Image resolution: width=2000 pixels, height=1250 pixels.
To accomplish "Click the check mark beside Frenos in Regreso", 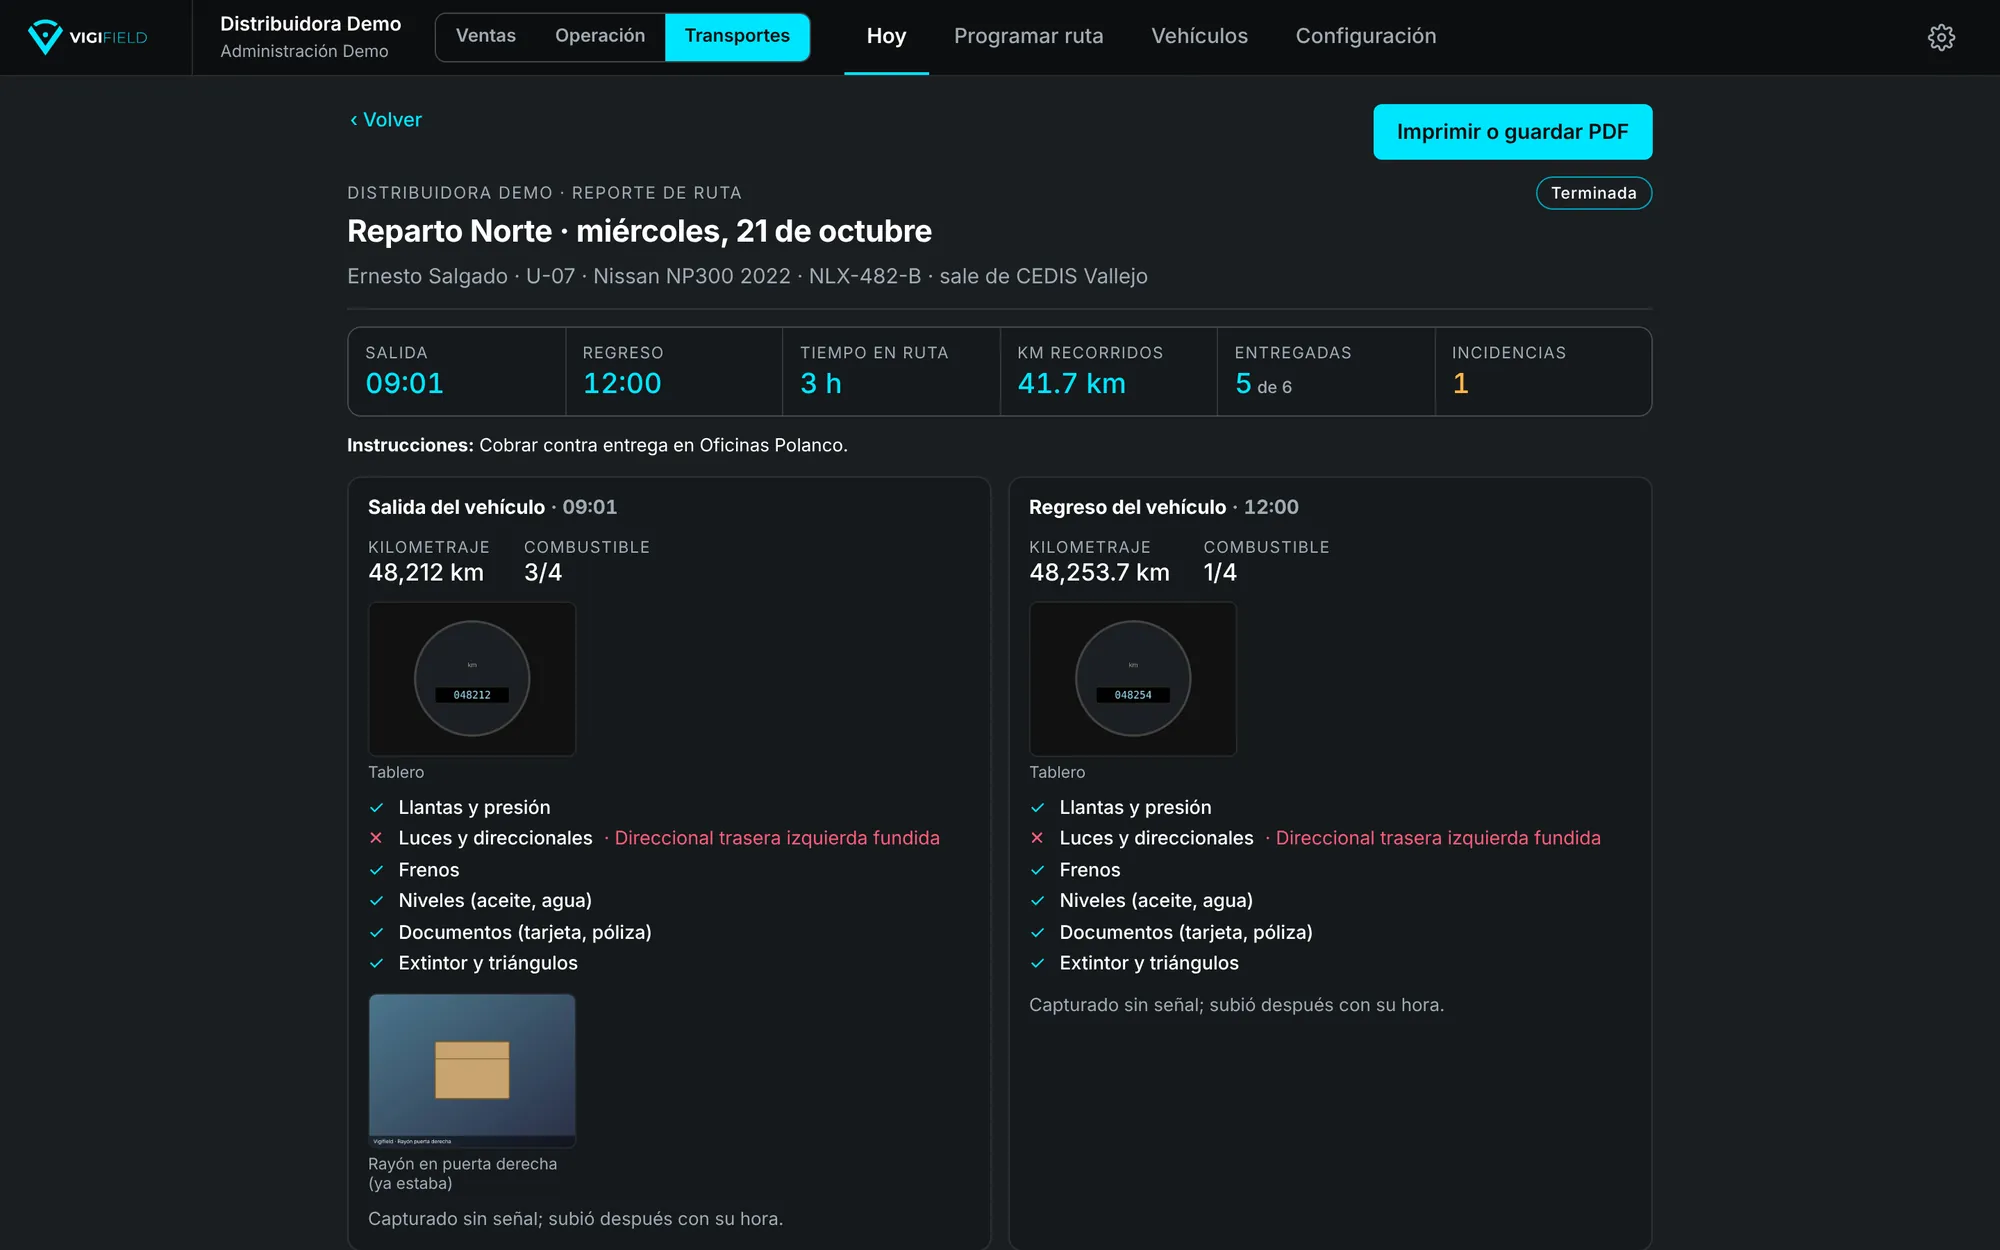I will (1037, 870).
